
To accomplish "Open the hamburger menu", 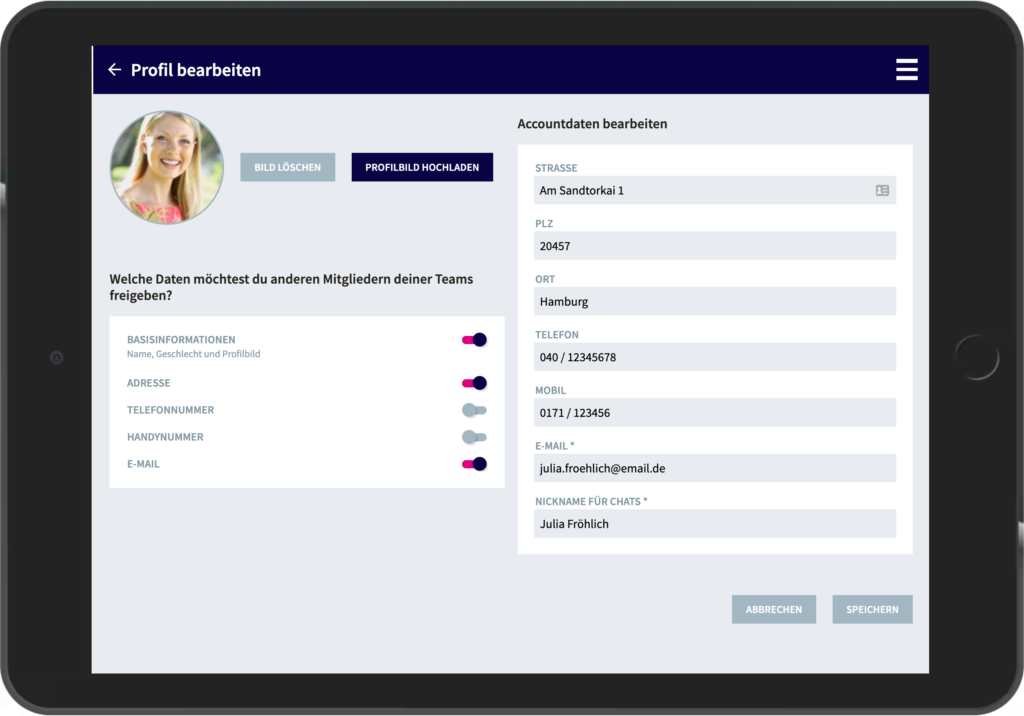I will click(x=906, y=69).
